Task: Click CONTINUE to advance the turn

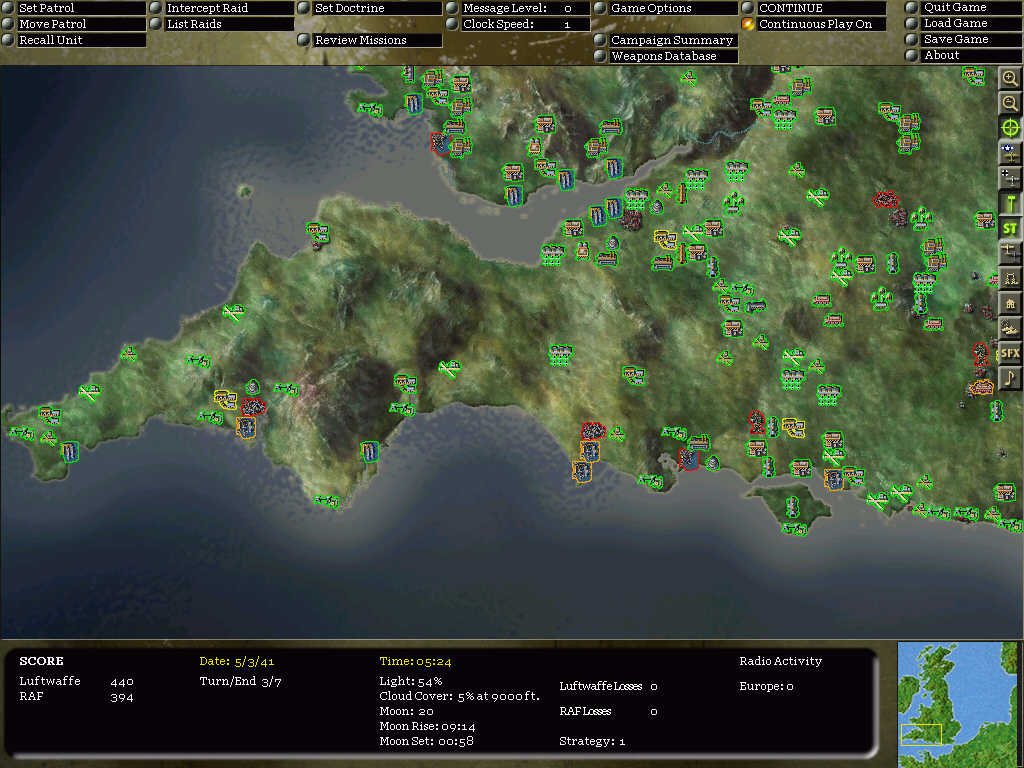Action: [814, 8]
